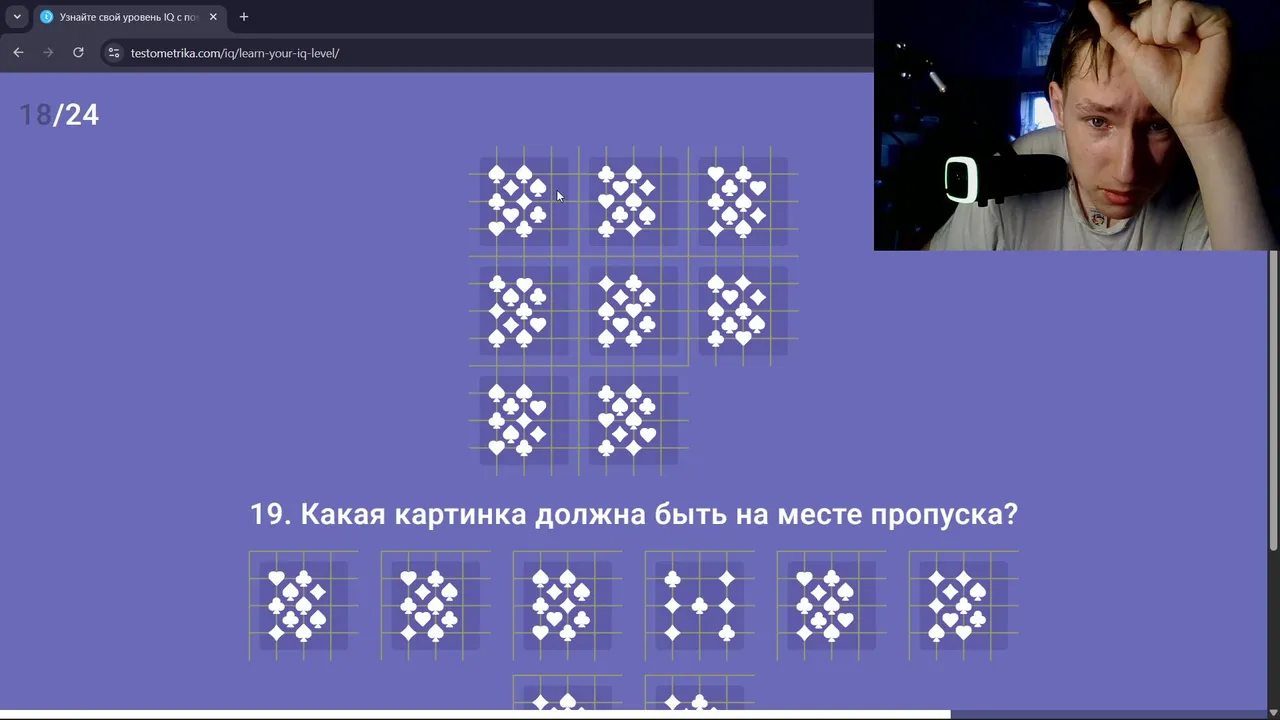Choose the sixth answer image
The image size is (1280, 720).
click(x=964, y=605)
